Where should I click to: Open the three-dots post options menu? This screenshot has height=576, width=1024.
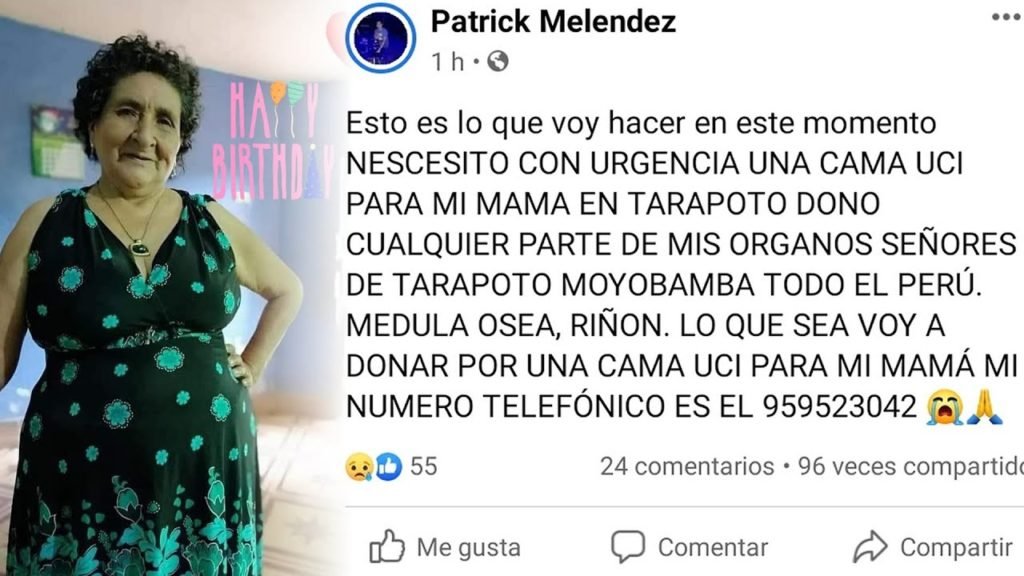(1007, 18)
